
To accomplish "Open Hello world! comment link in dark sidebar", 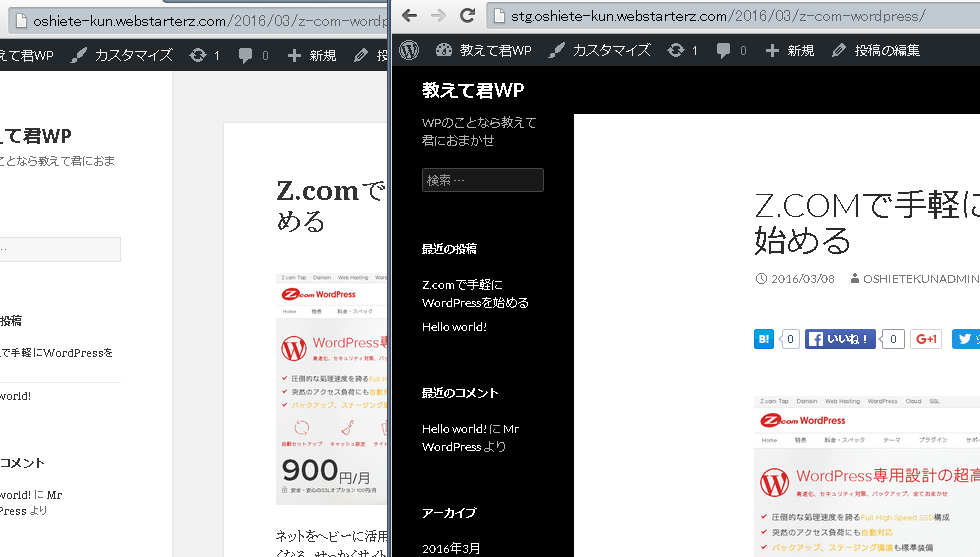I will click(454, 429).
